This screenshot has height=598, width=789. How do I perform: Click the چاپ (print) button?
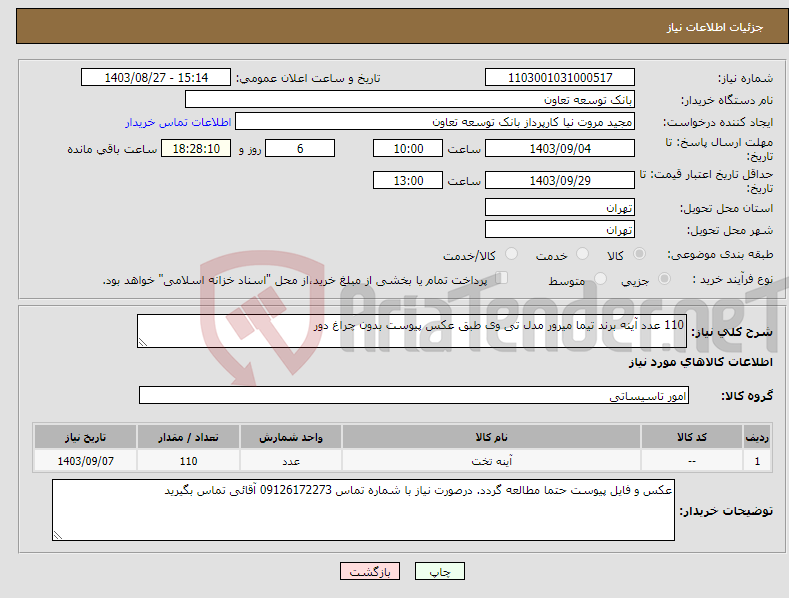click(x=439, y=571)
